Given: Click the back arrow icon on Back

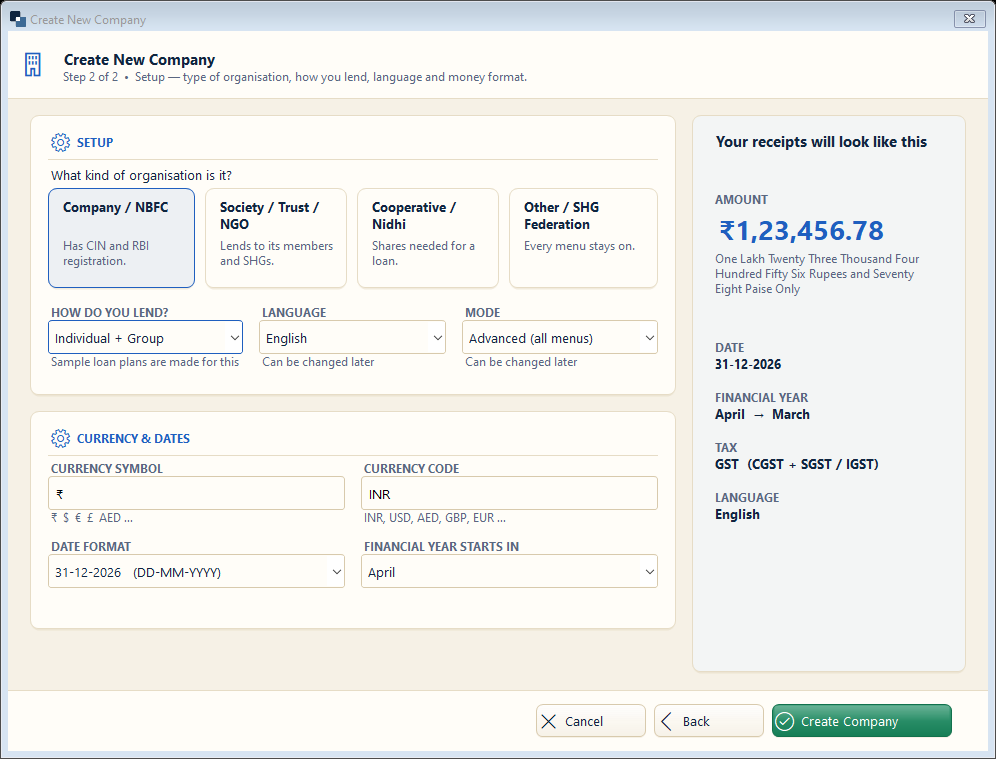Looking at the screenshot, I should [666, 721].
